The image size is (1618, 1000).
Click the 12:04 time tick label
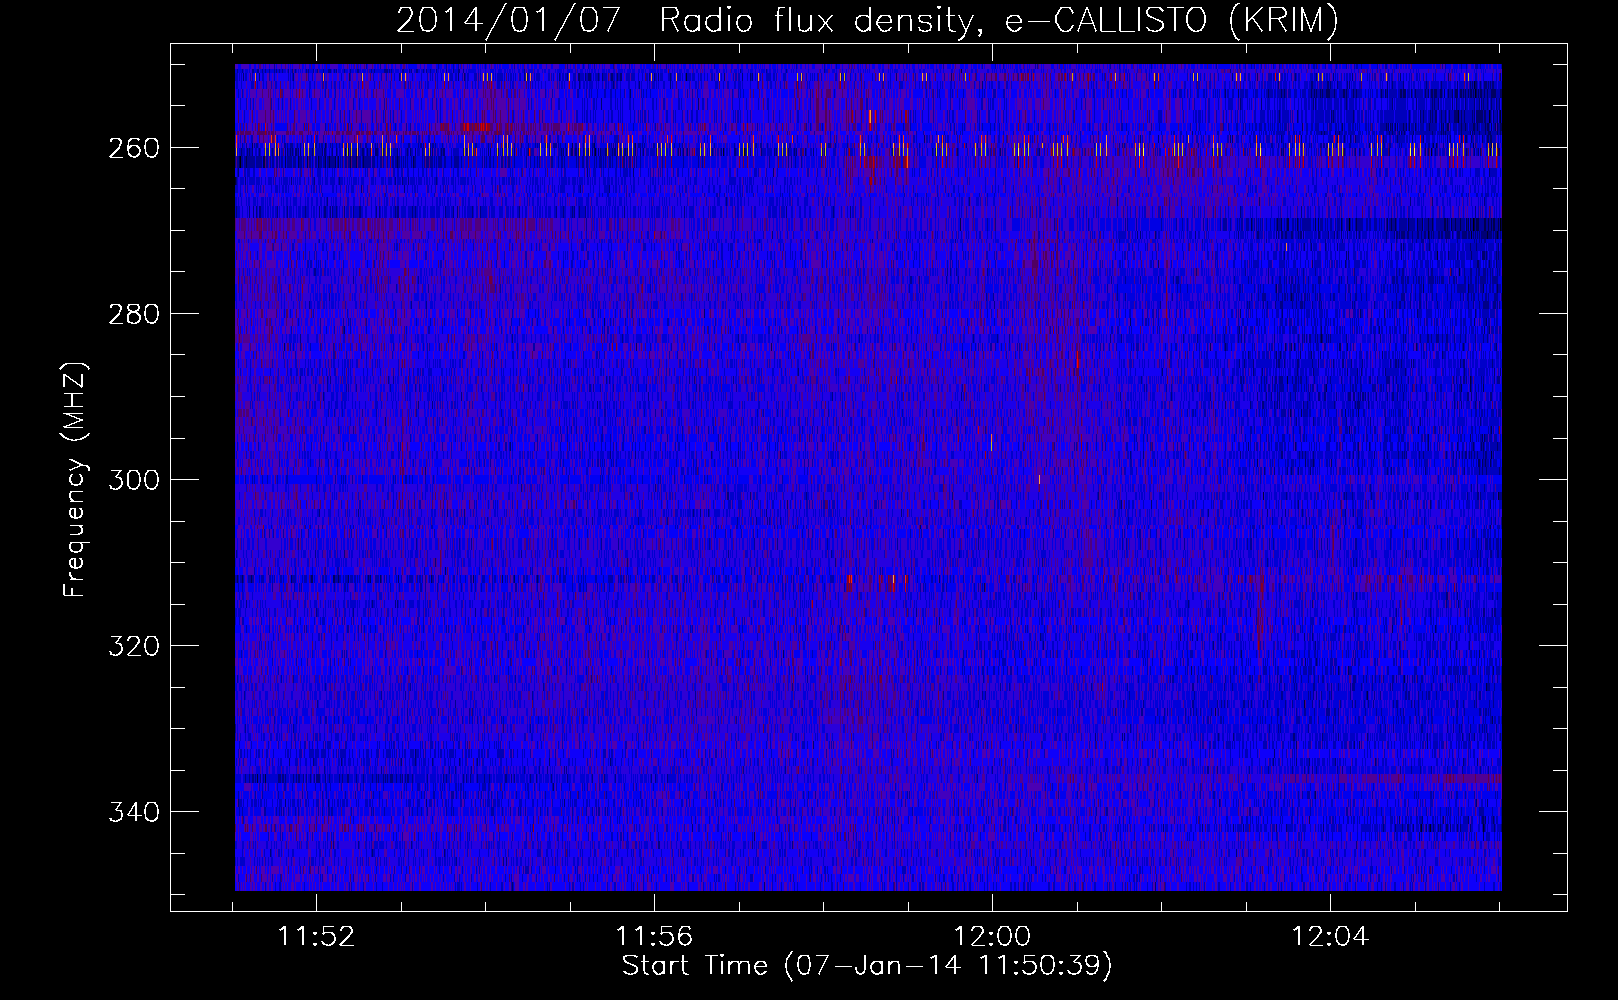point(1330,937)
